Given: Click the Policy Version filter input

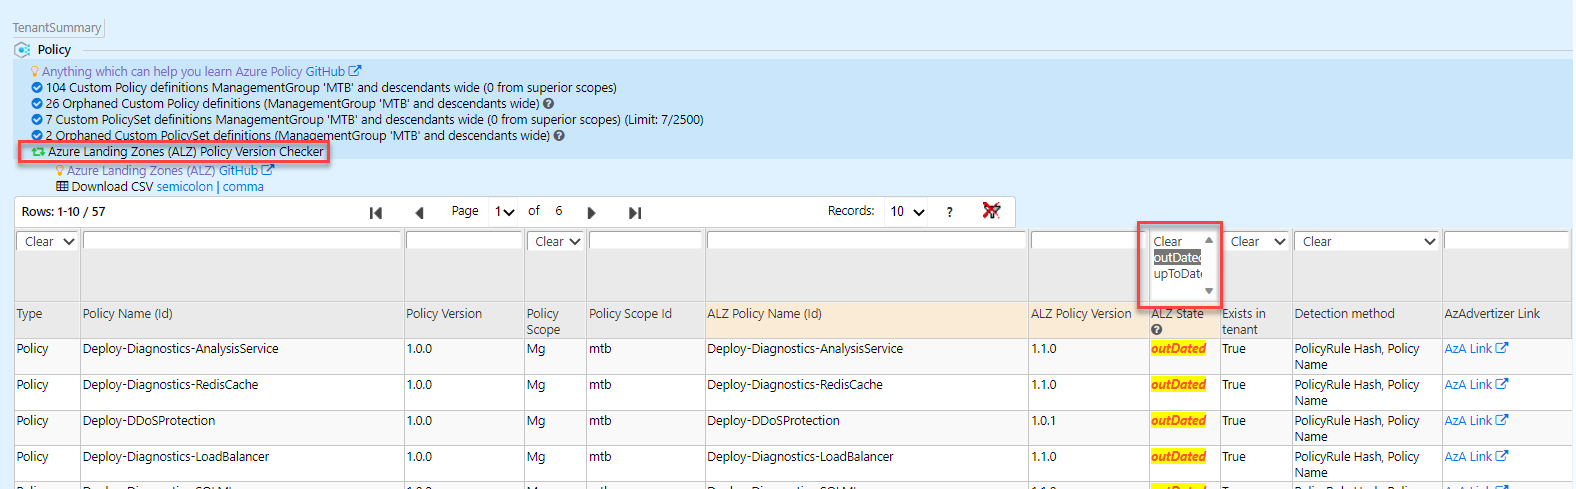Looking at the screenshot, I should 464,241.
